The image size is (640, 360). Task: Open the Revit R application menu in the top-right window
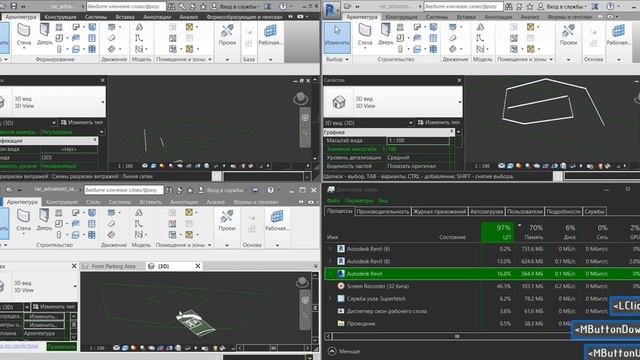point(332,9)
